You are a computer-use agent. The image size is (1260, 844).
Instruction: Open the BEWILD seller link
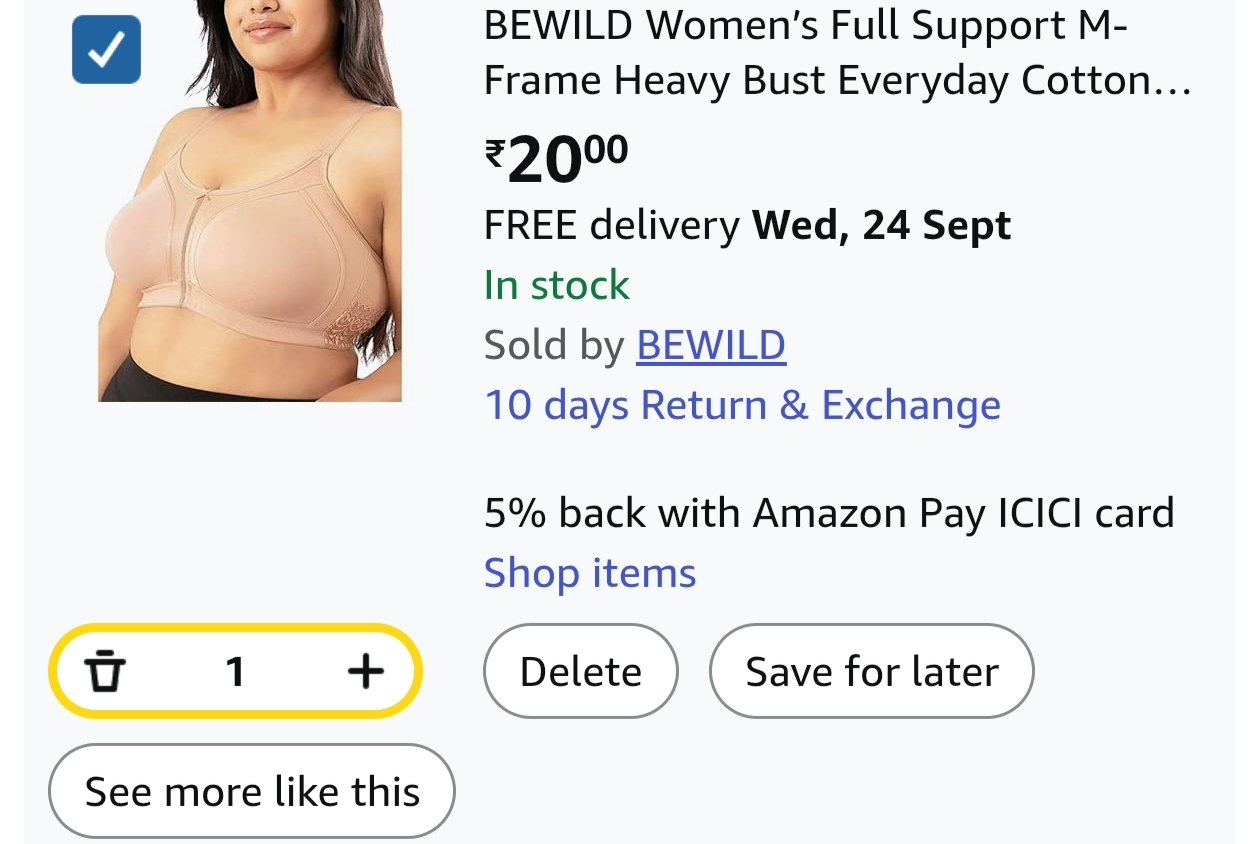(711, 345)
